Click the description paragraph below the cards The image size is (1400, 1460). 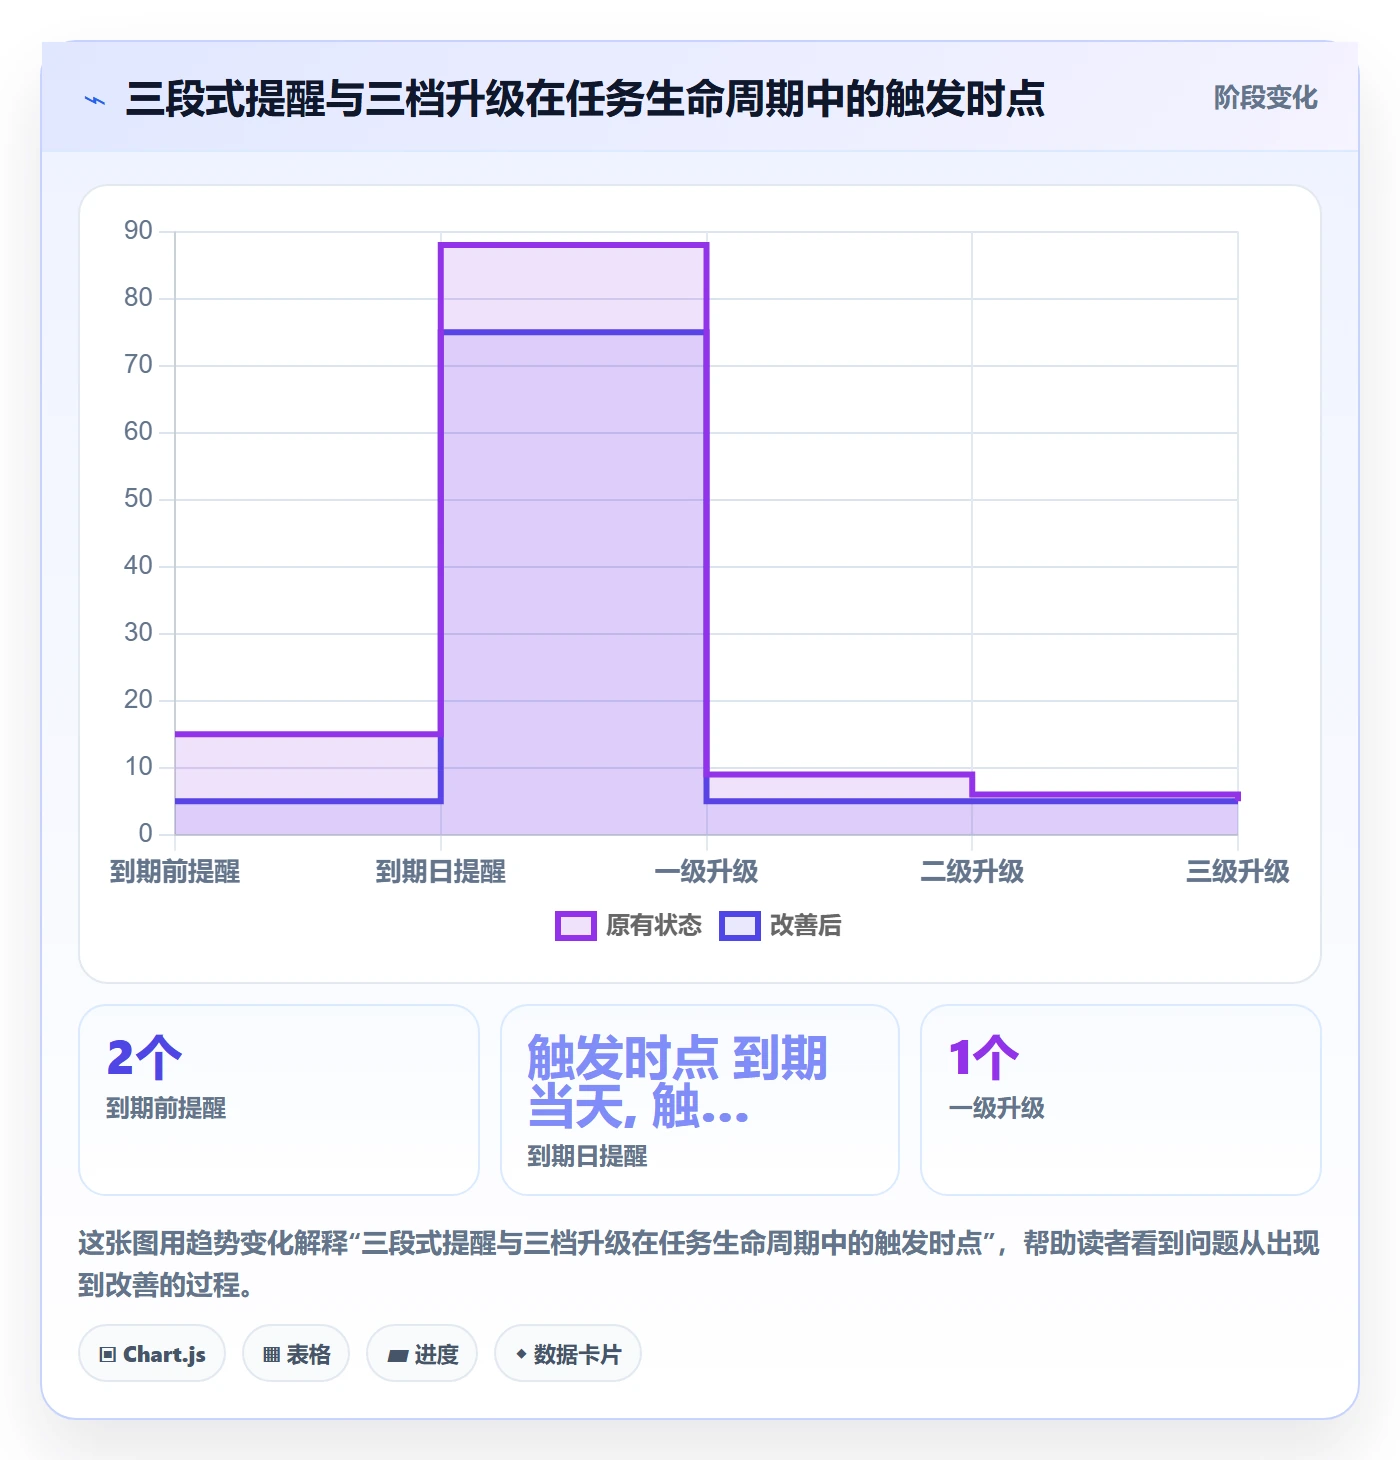click(x=699, y=1264)
